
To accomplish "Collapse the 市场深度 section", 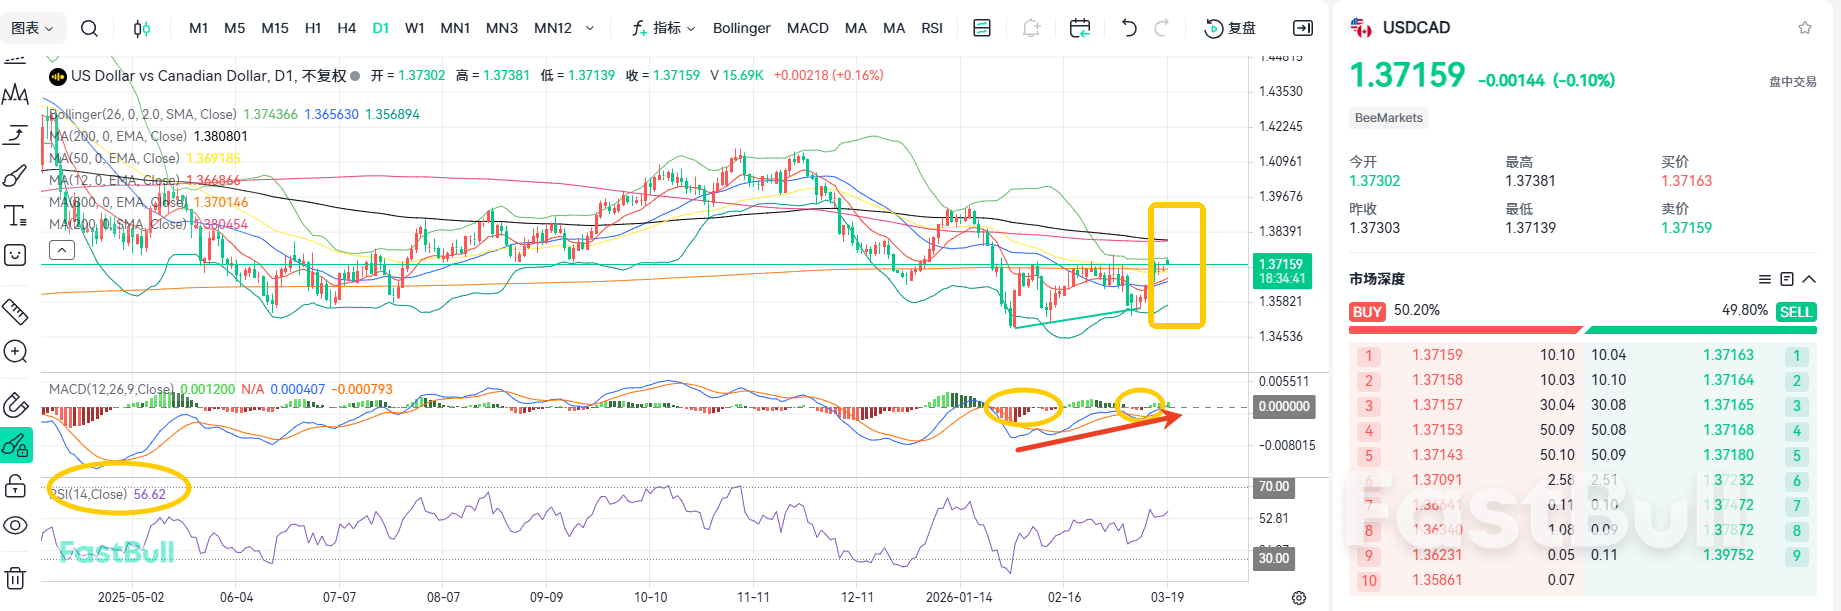I will coord(1809,279).
